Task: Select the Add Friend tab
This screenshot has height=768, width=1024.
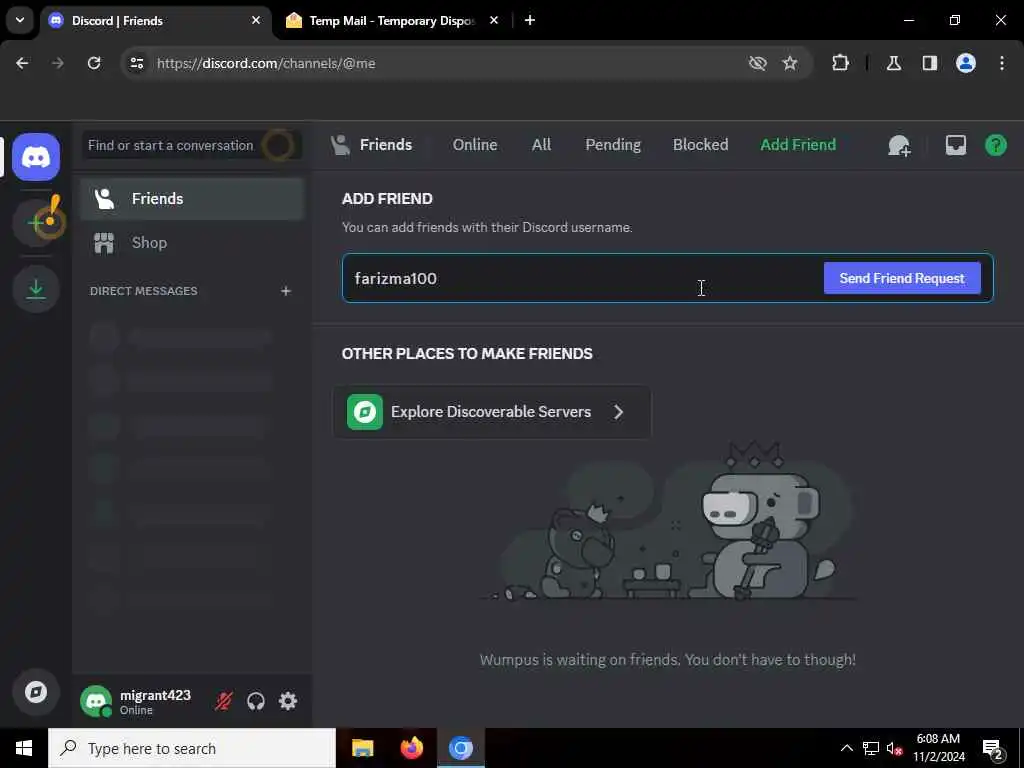Action: 797,145
